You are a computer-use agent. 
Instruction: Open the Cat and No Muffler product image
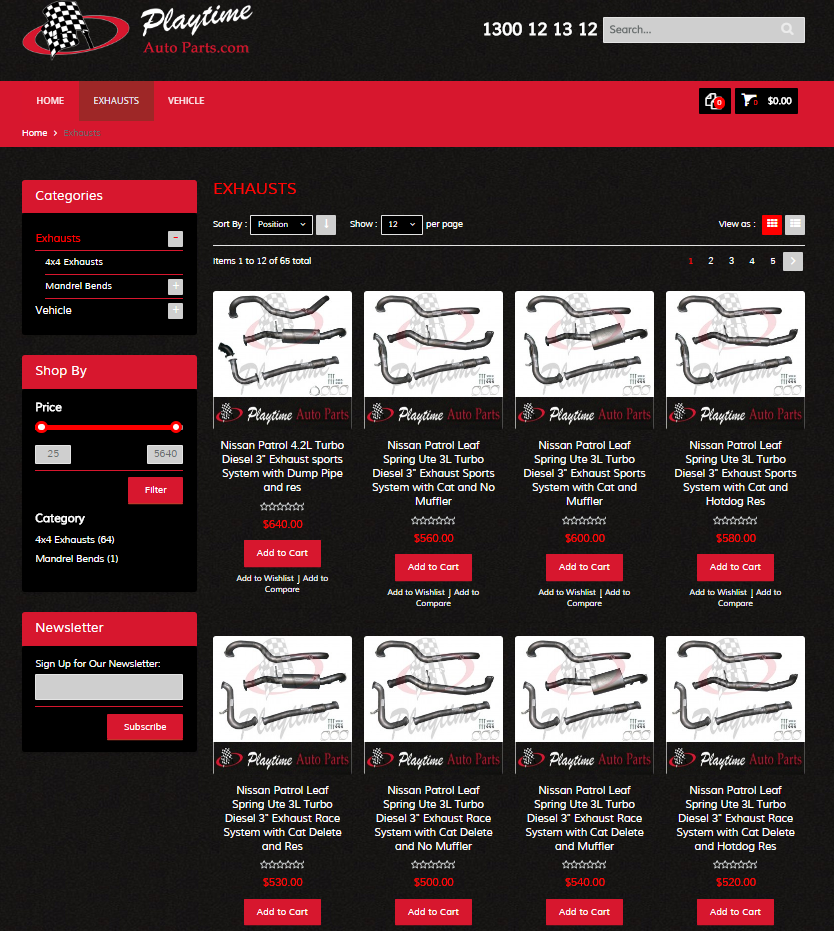click(433, 360)
